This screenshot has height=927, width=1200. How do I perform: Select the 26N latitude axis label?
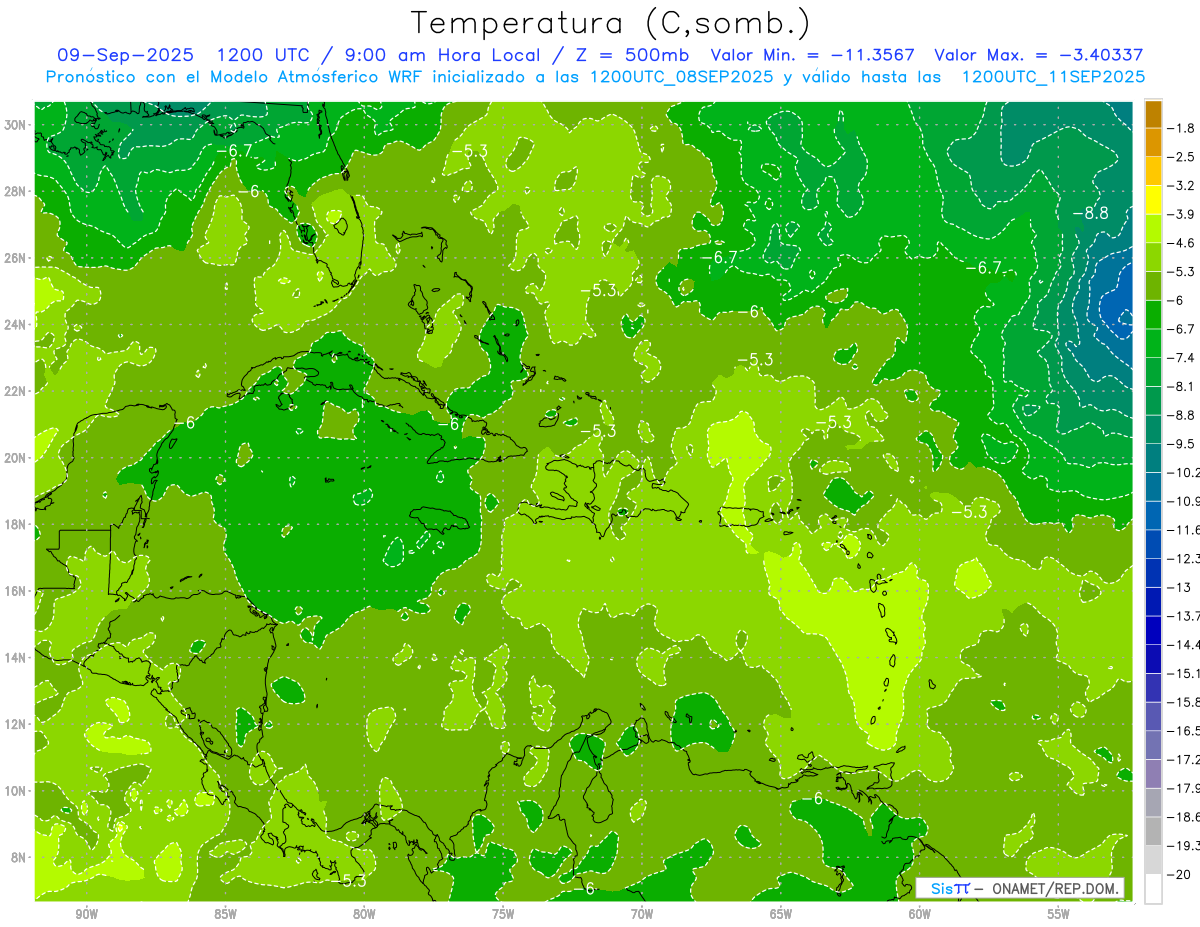coord(17,258)
